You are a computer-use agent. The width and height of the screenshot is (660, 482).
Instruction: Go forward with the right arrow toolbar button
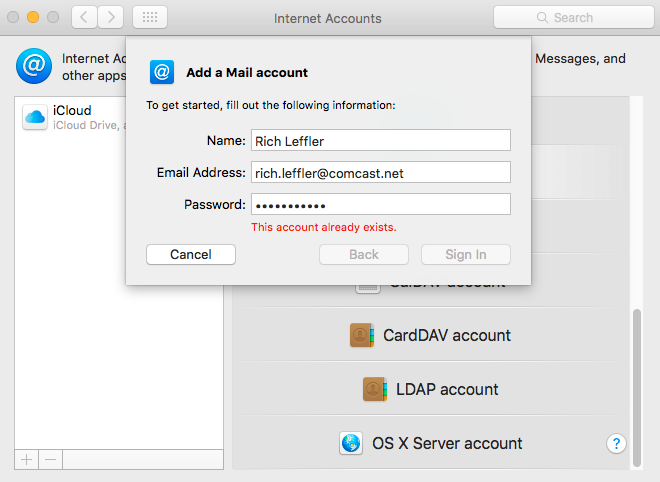tap(111, 17)
